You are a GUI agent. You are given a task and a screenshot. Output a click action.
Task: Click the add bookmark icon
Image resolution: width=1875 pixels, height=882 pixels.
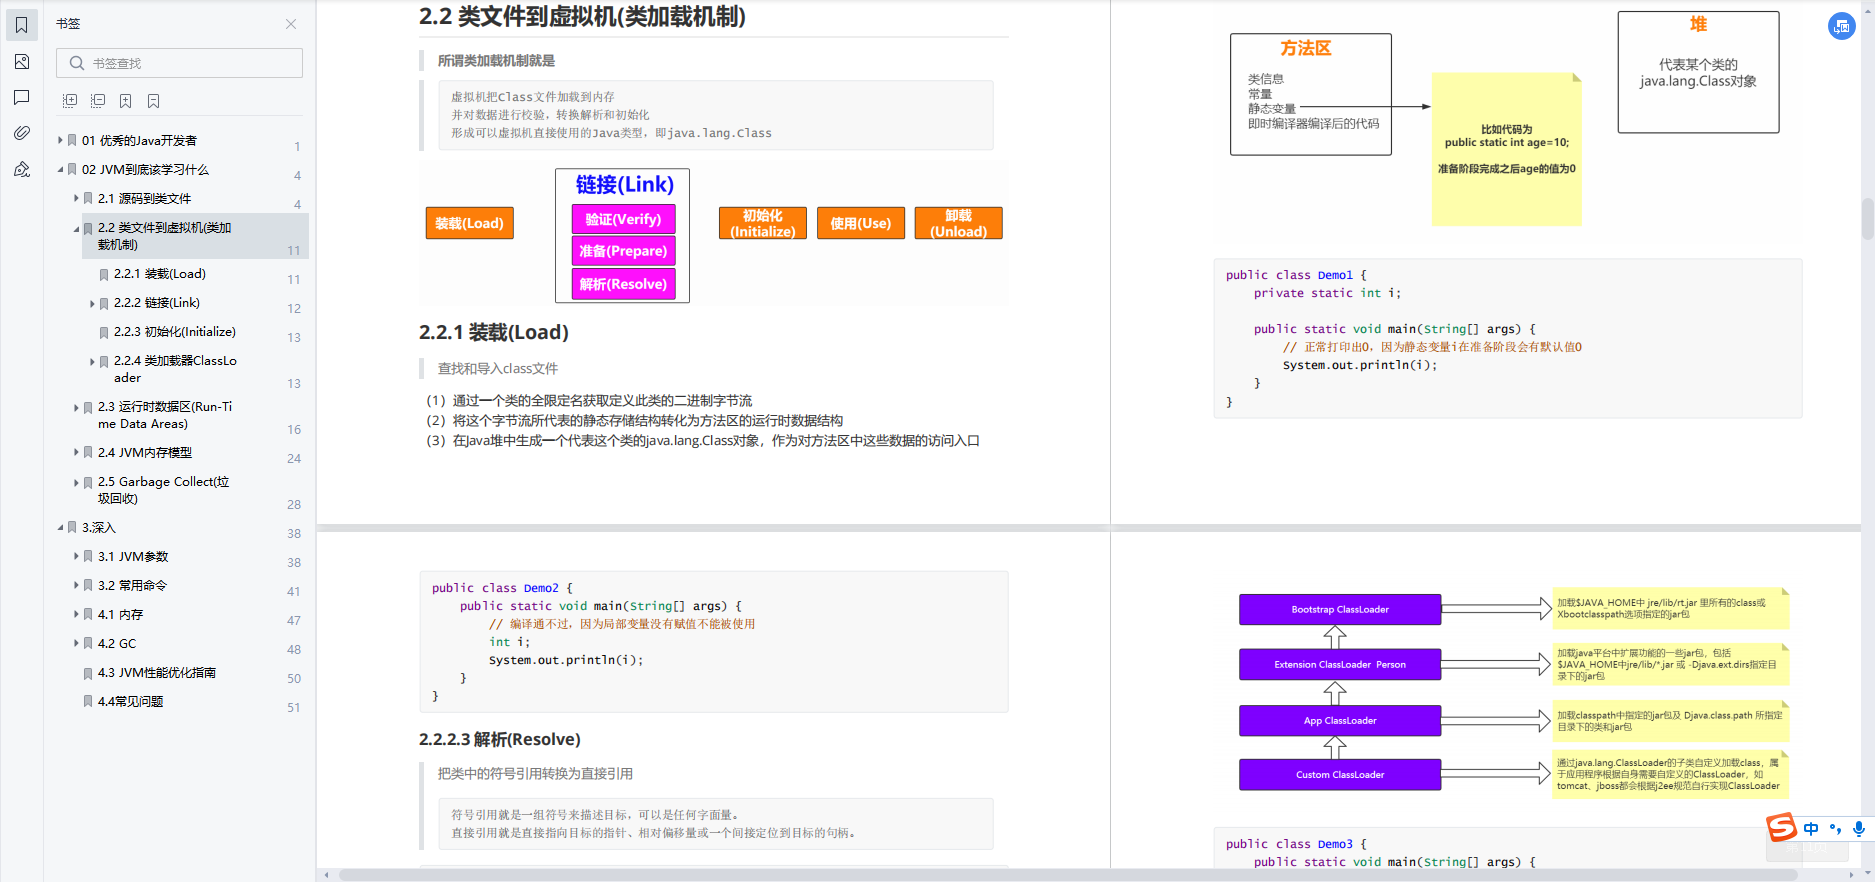[126, 101]
